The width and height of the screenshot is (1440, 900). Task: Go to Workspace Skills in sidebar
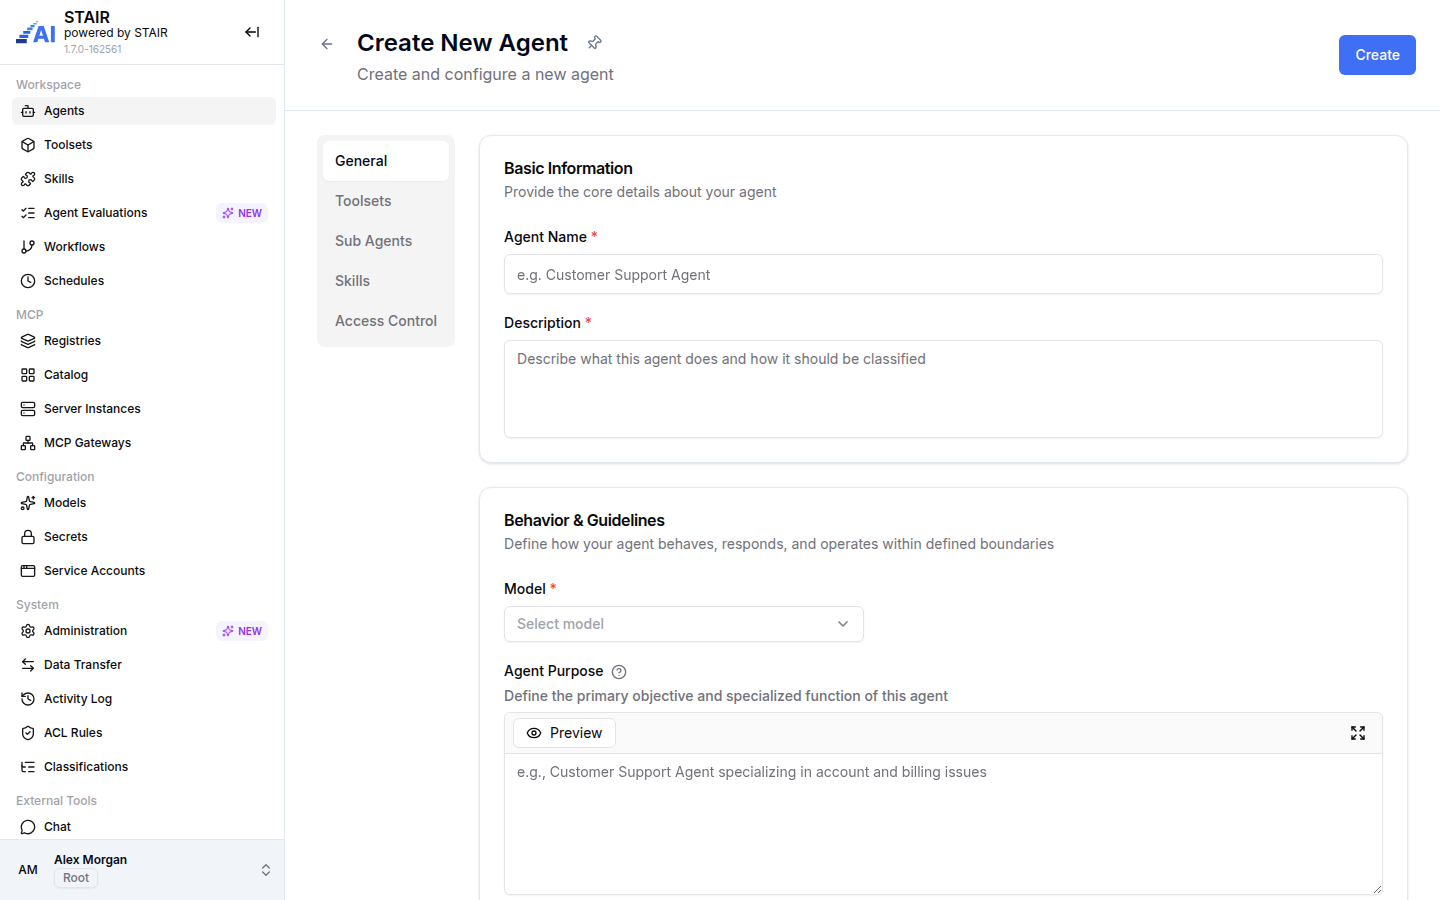tap(144, 179)
